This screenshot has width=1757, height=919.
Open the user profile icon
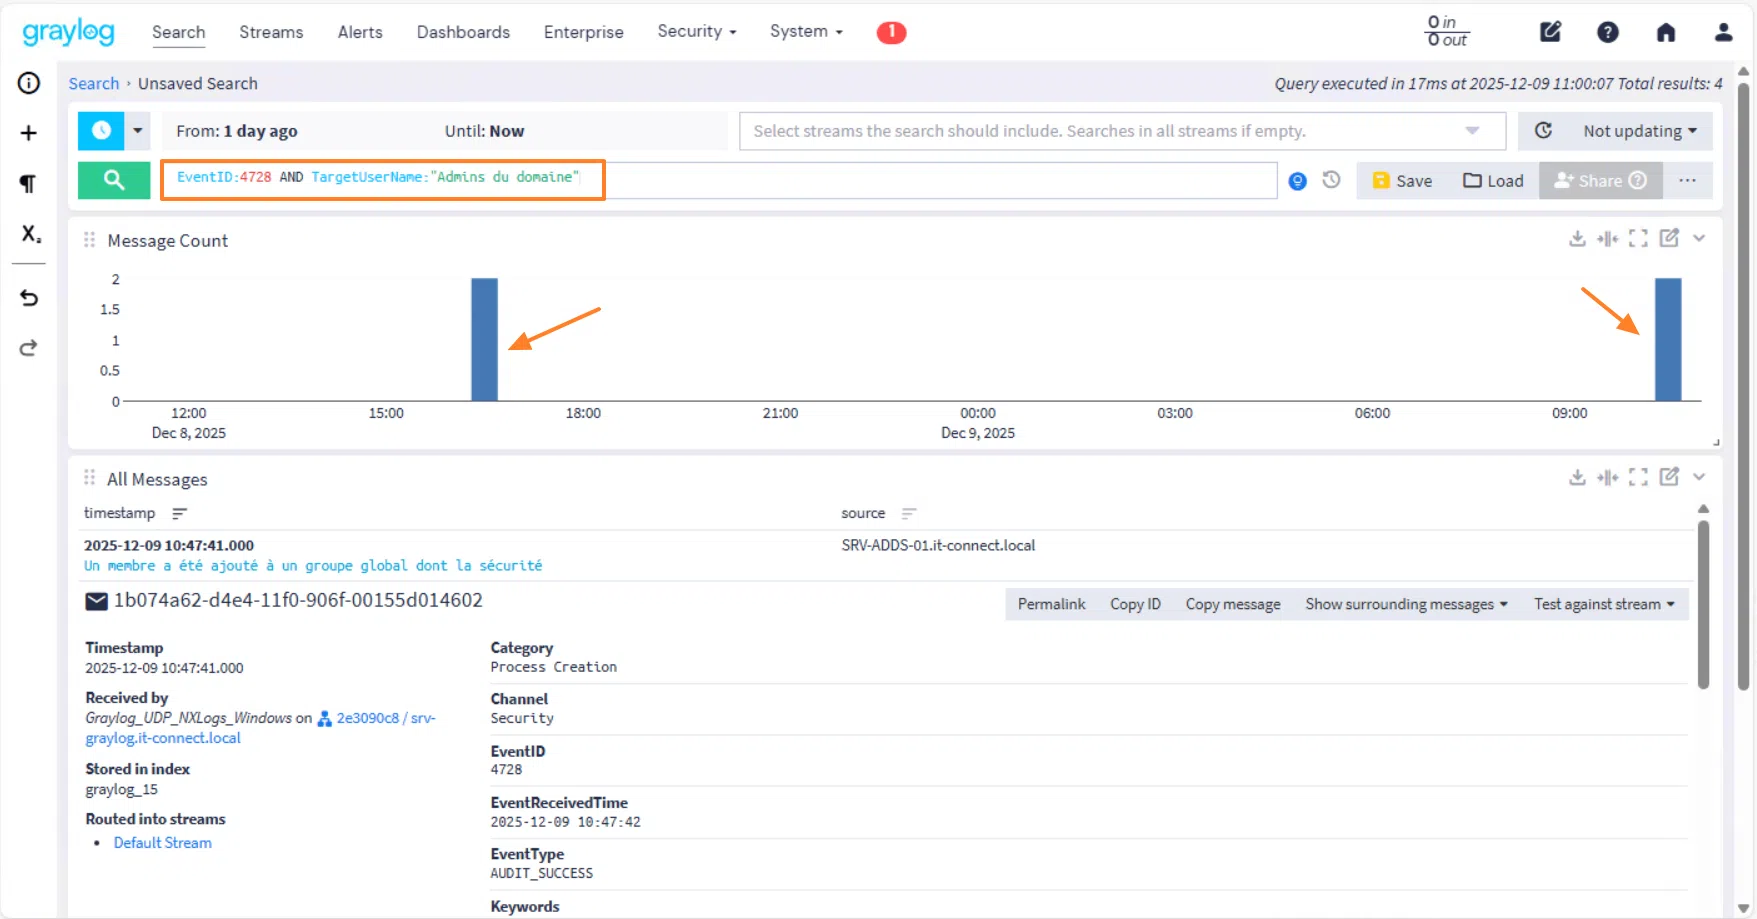tap(1723, 32)
